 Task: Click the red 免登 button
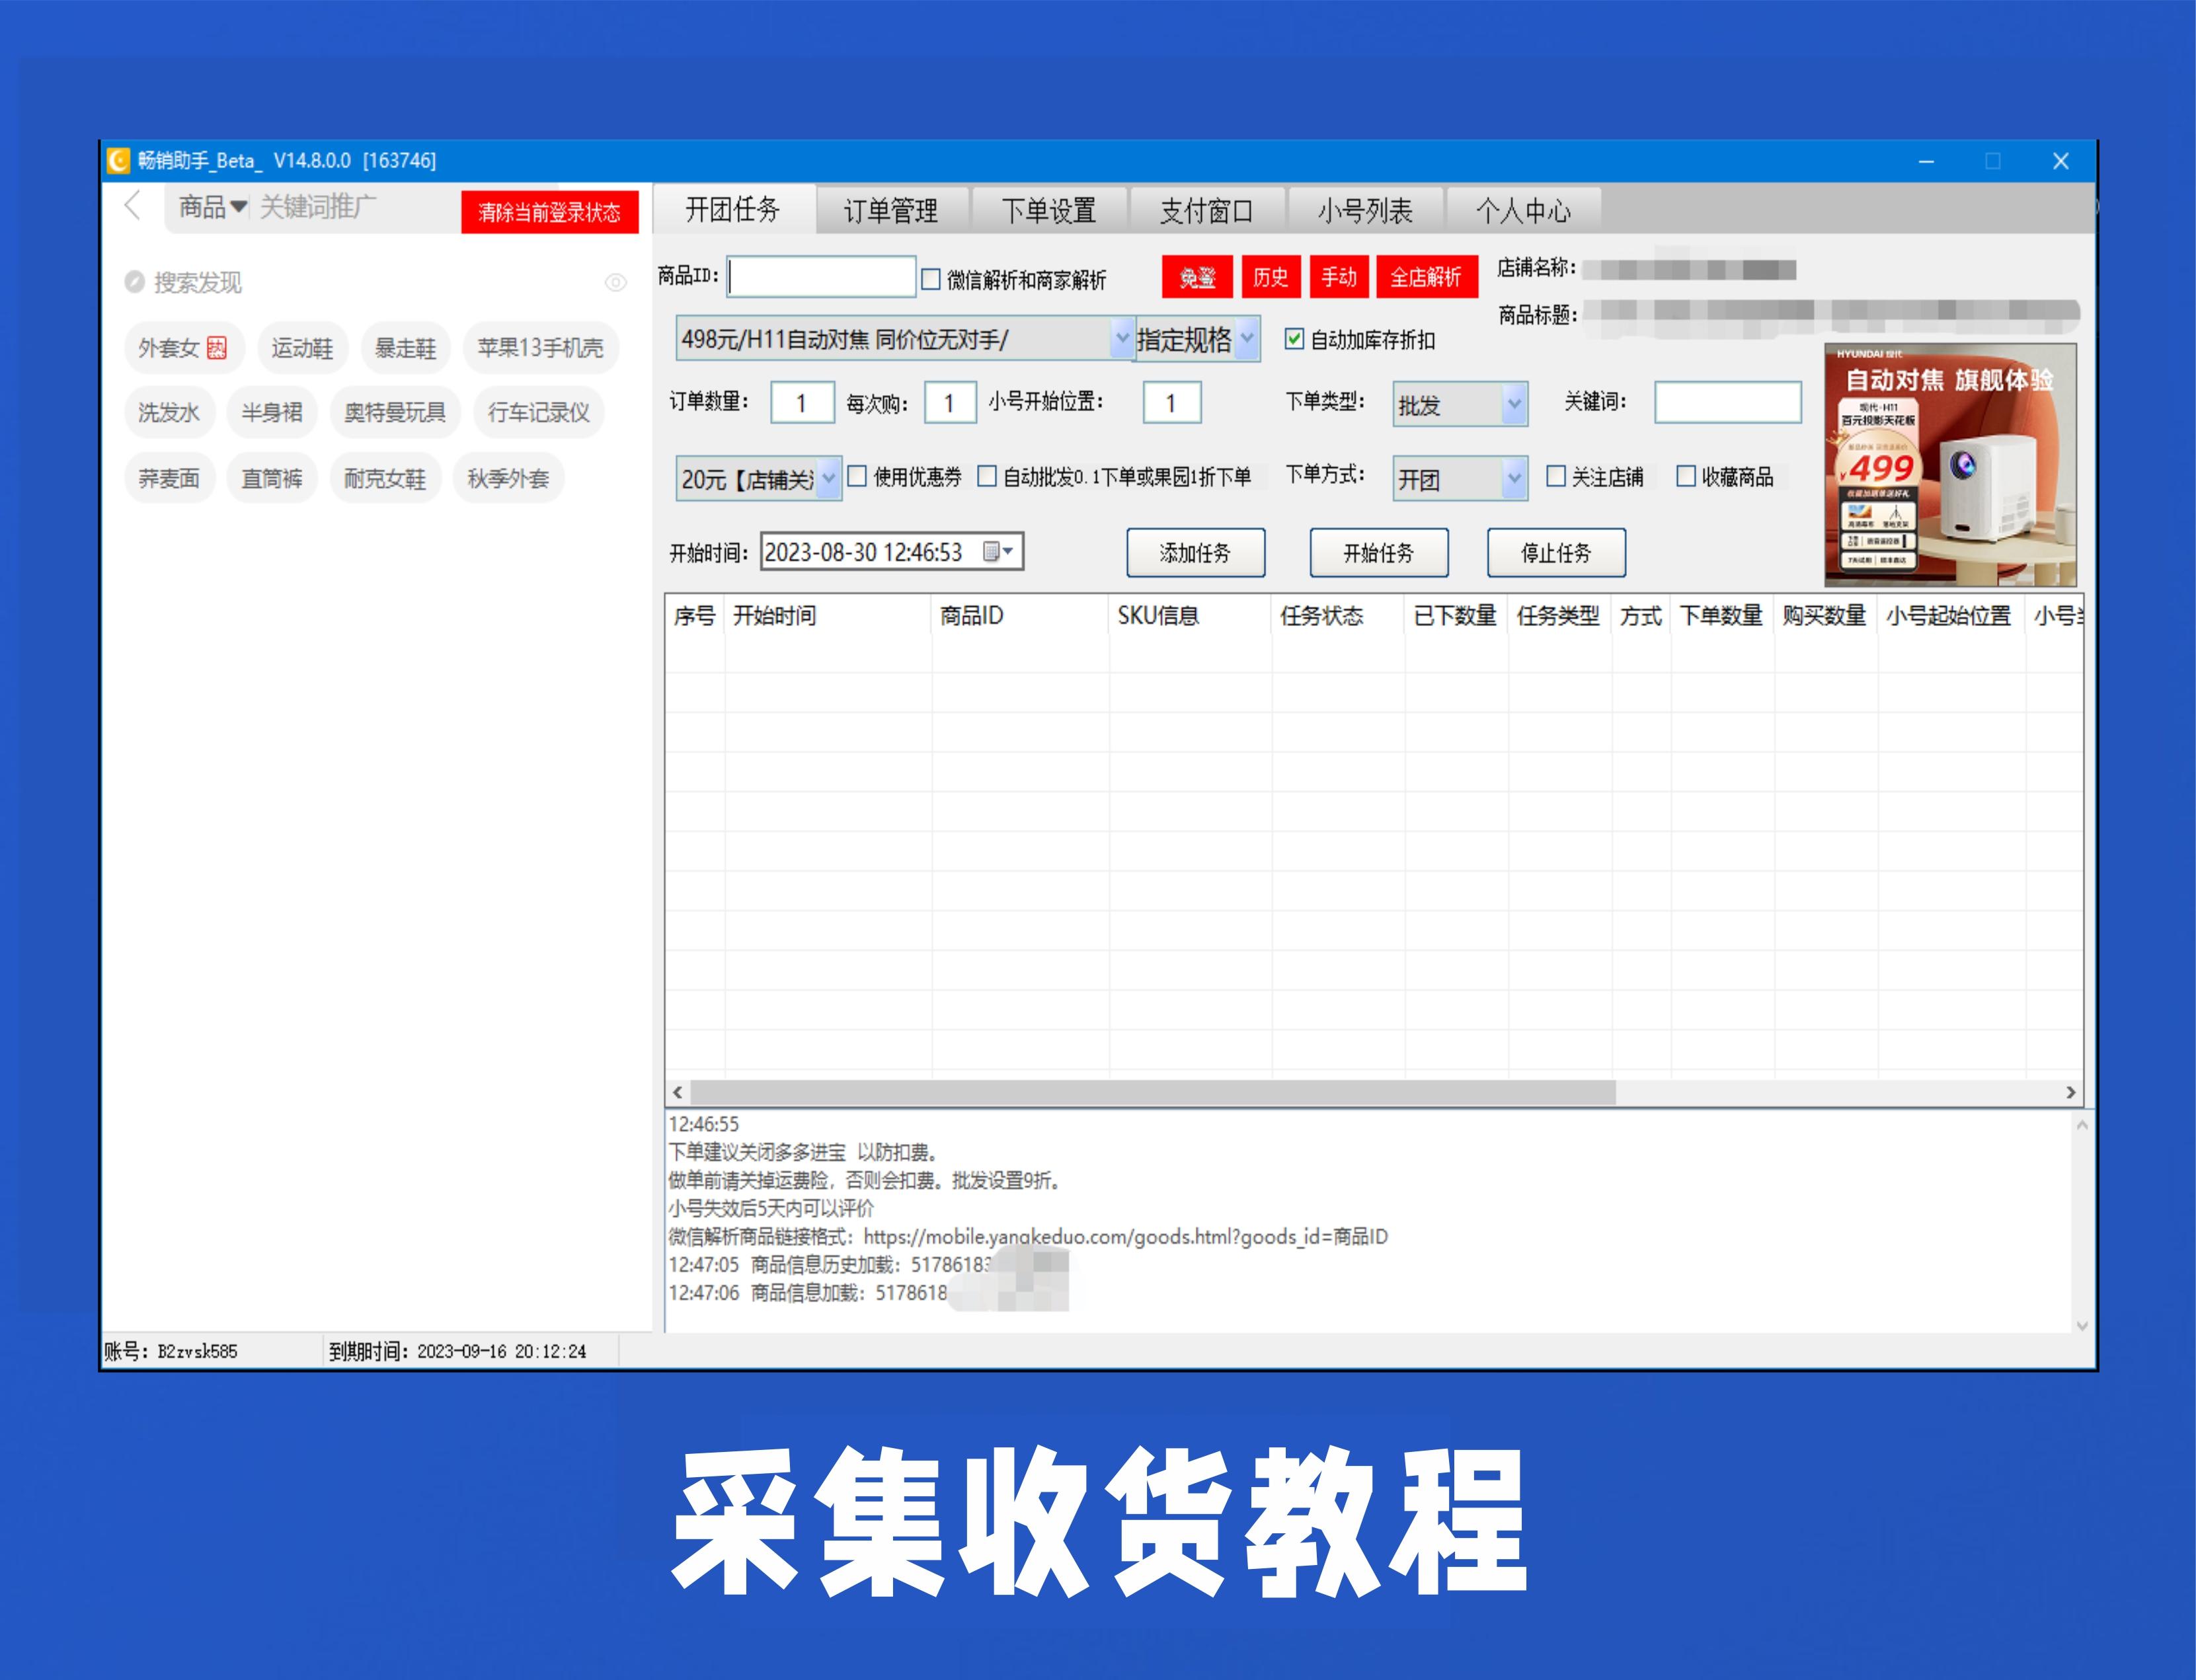pos(1197,277)
